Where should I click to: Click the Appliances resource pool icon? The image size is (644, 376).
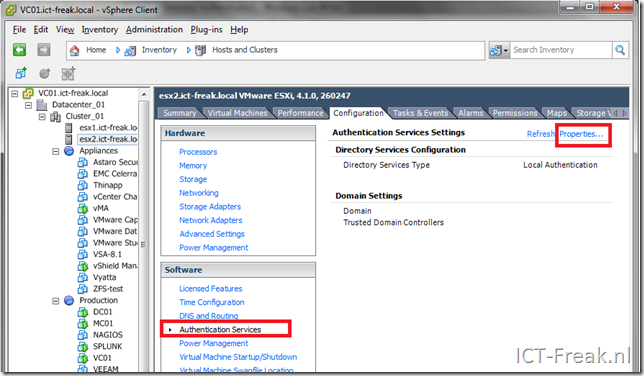coord(69,151)
